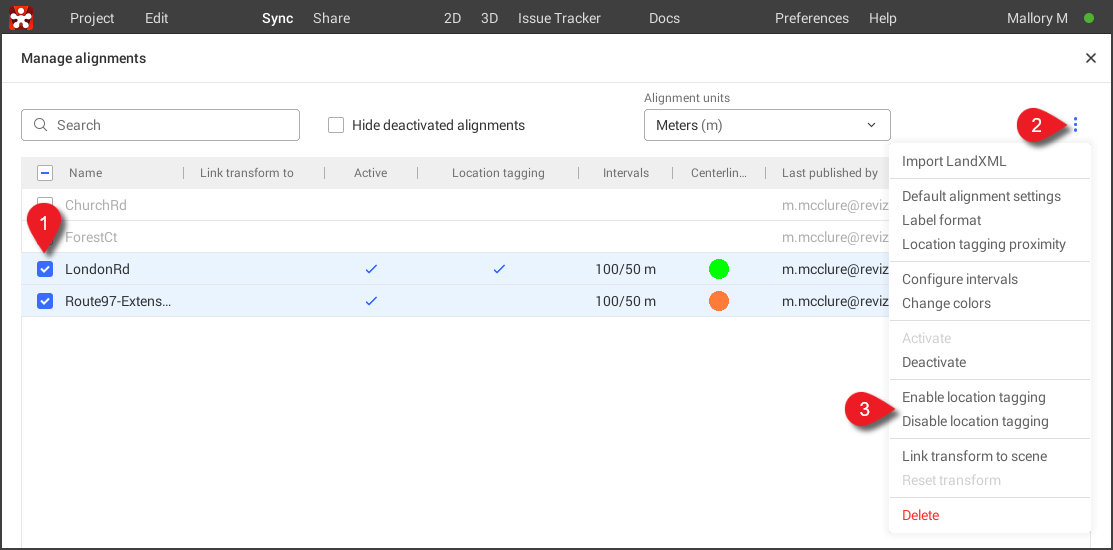Screen dimensions: 1113x550
Task: Toggle Active checkmark for LondonRd
Action: point(371,269)
